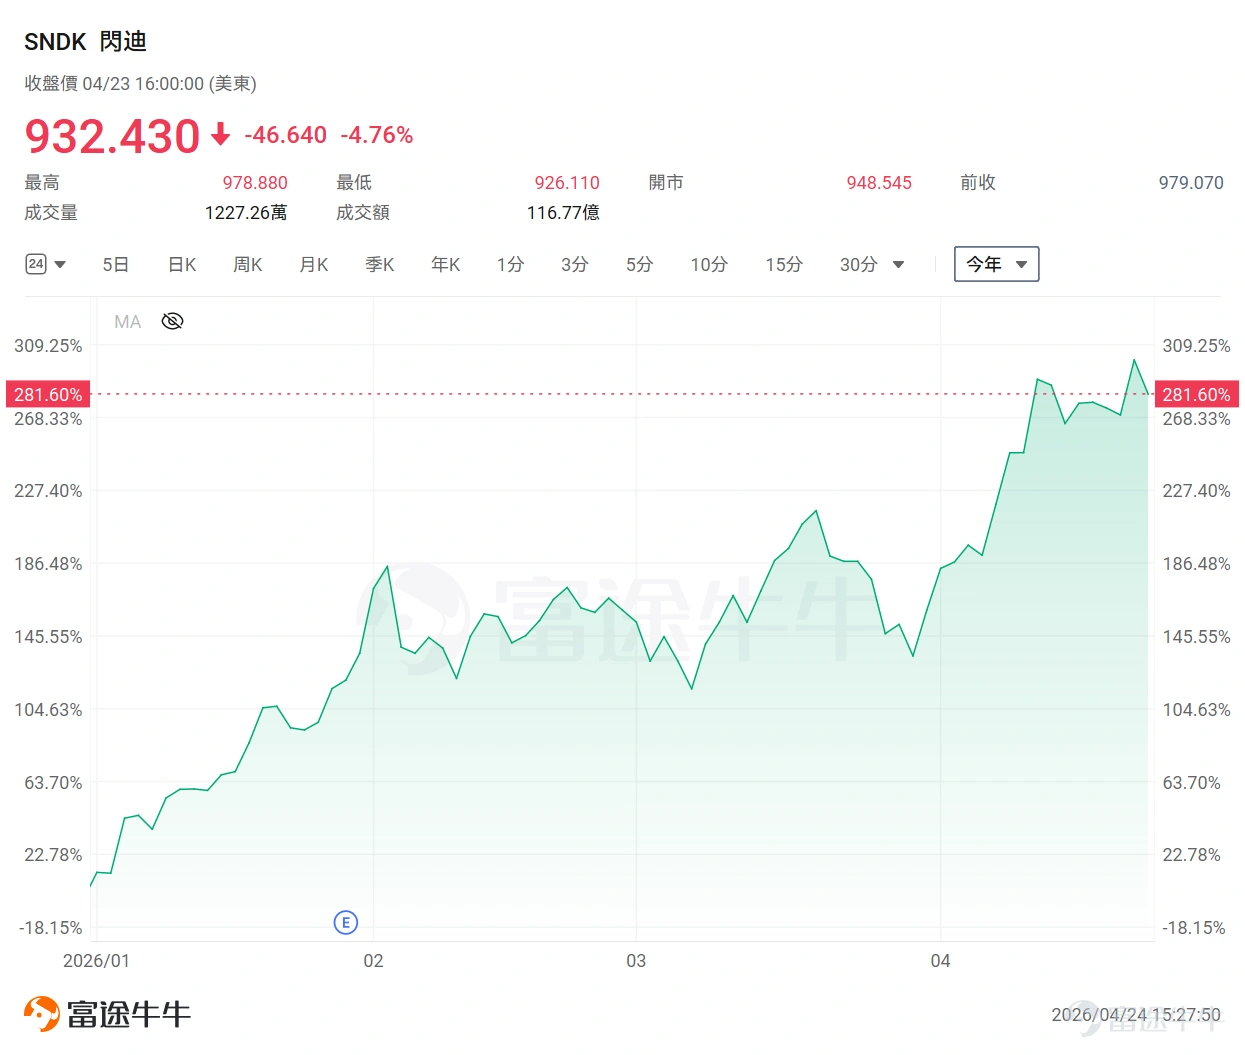This screenshot has width=1245, height=1055.
Task: Expand arrow beside the 24 icon
Action: 60,265
